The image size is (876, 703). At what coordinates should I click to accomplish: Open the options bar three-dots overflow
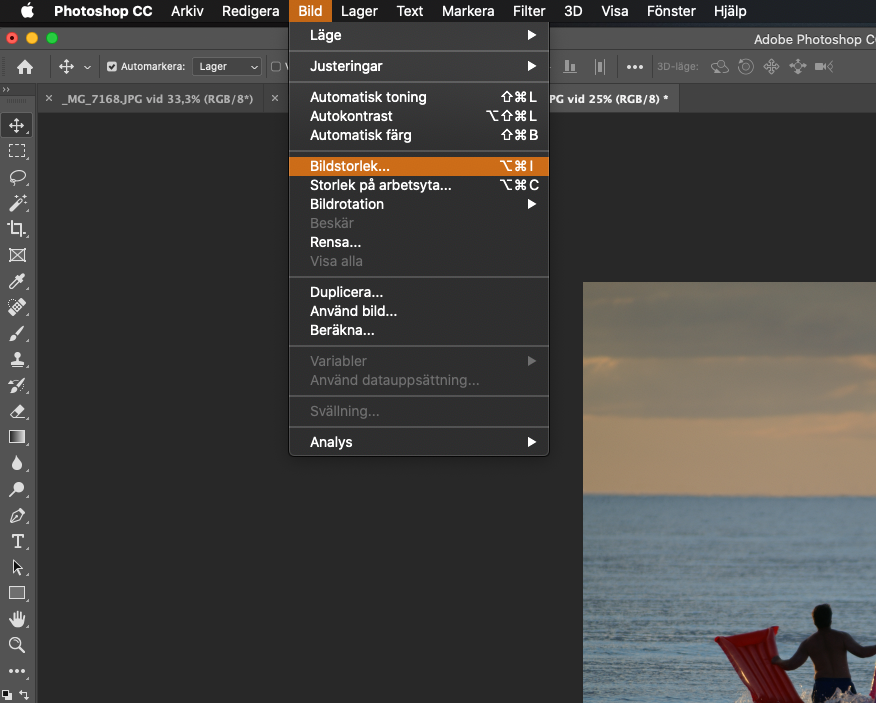pyautogui.click(x=635, y=67)
